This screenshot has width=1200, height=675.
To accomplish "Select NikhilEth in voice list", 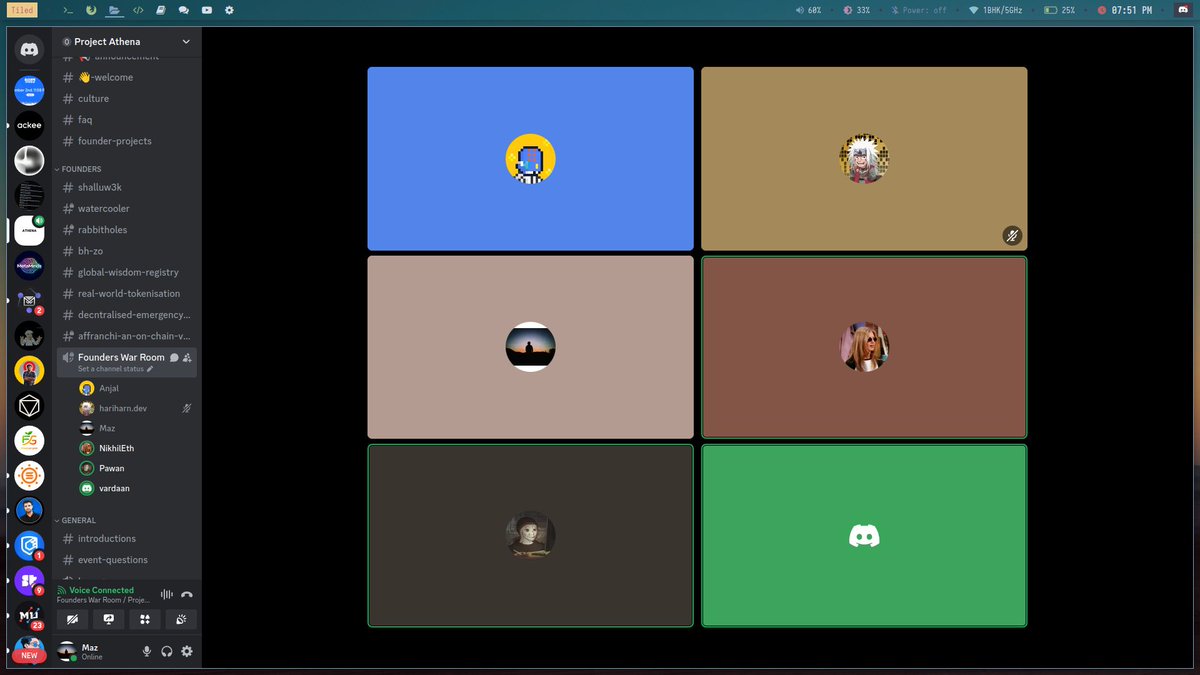I will tap(135, 448).
